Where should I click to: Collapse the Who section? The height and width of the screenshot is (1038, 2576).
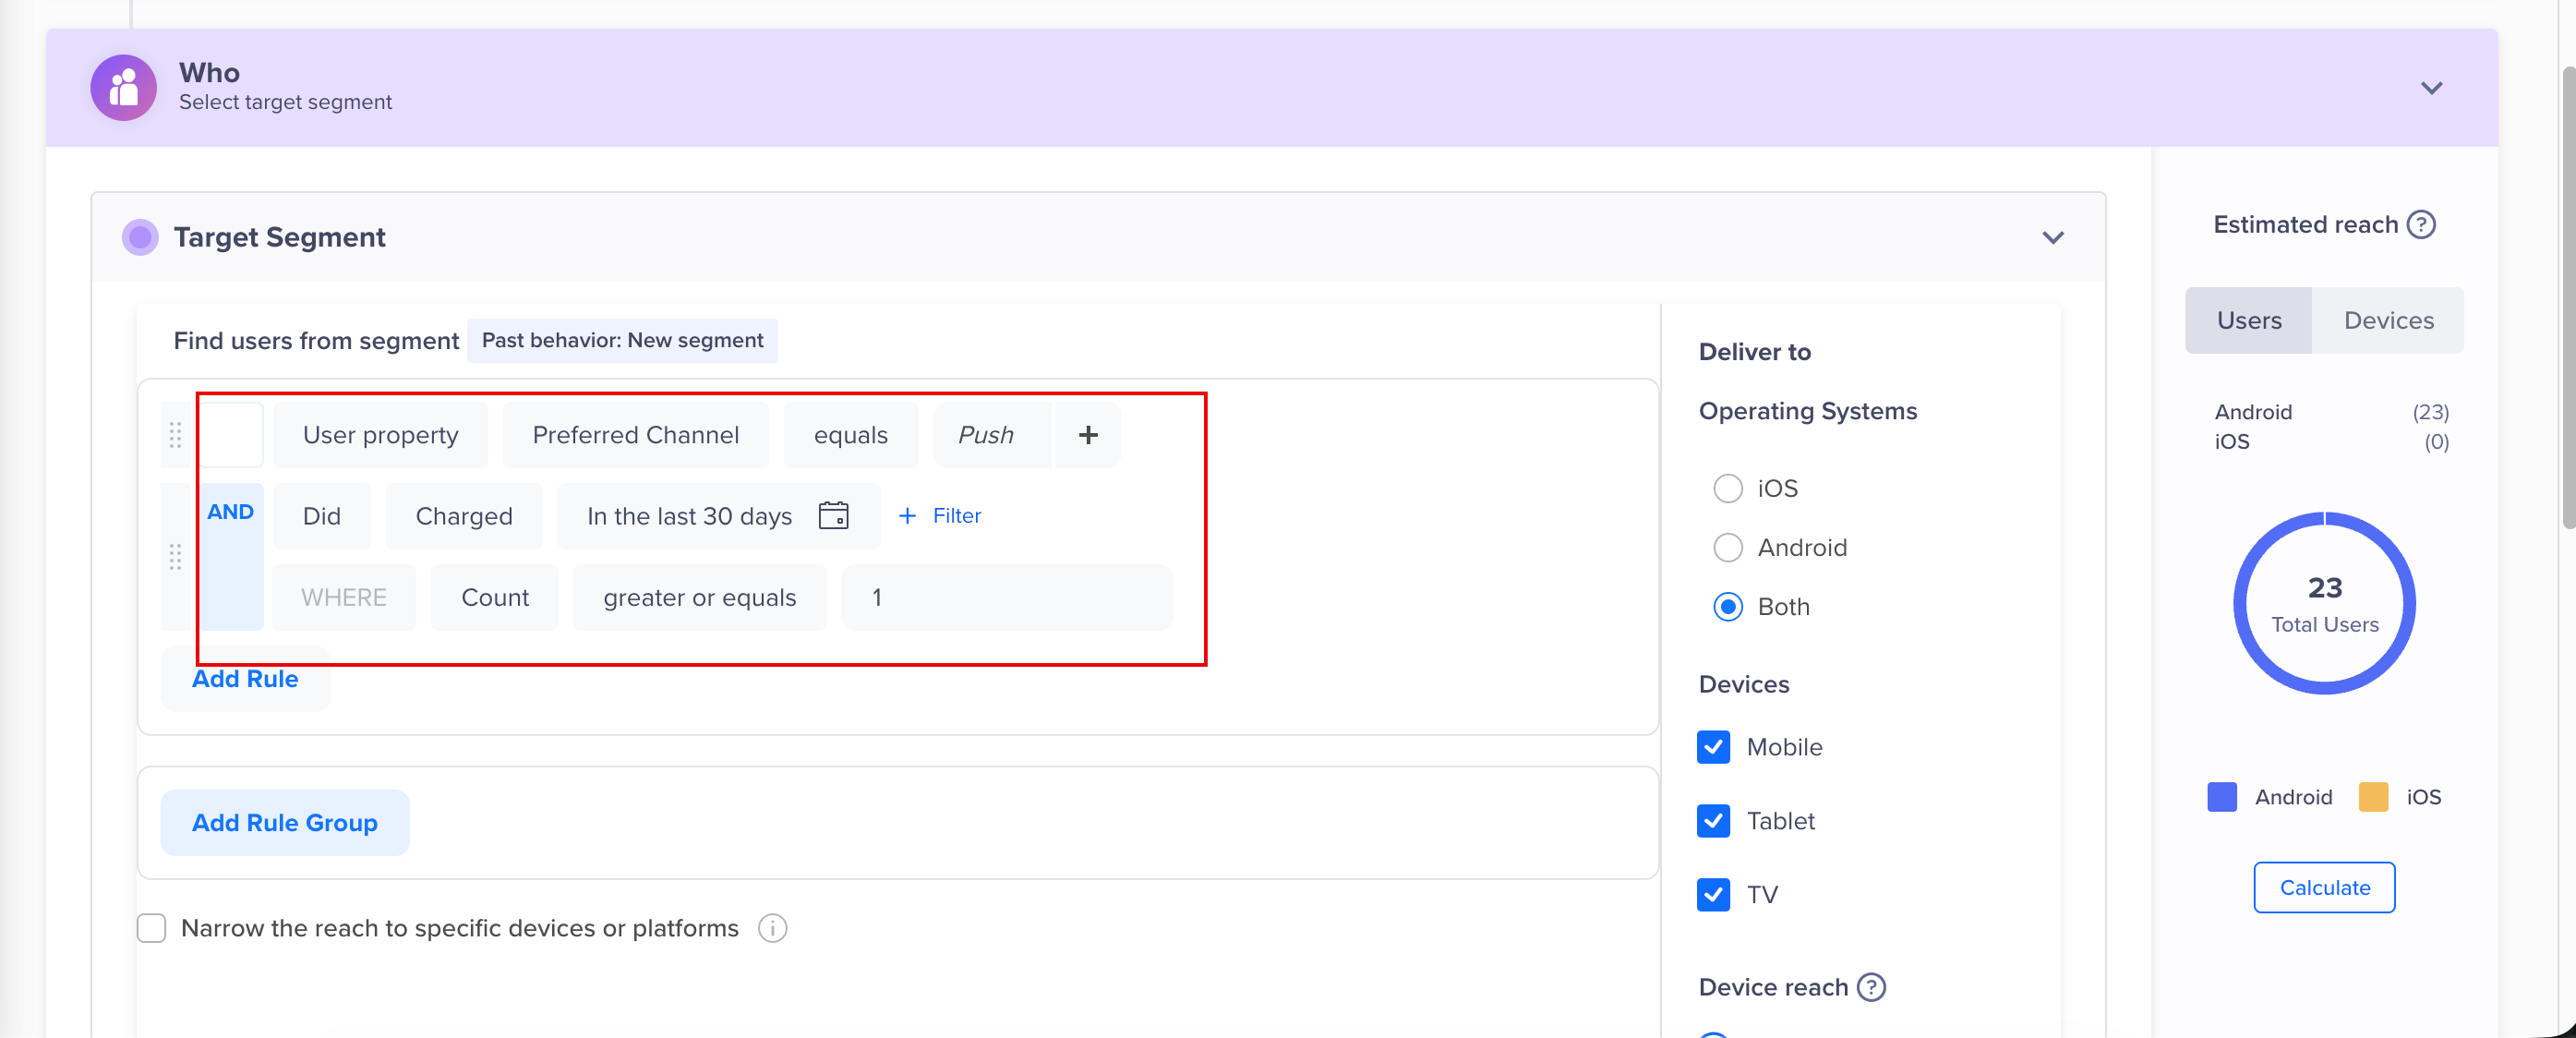point(2432,88)
